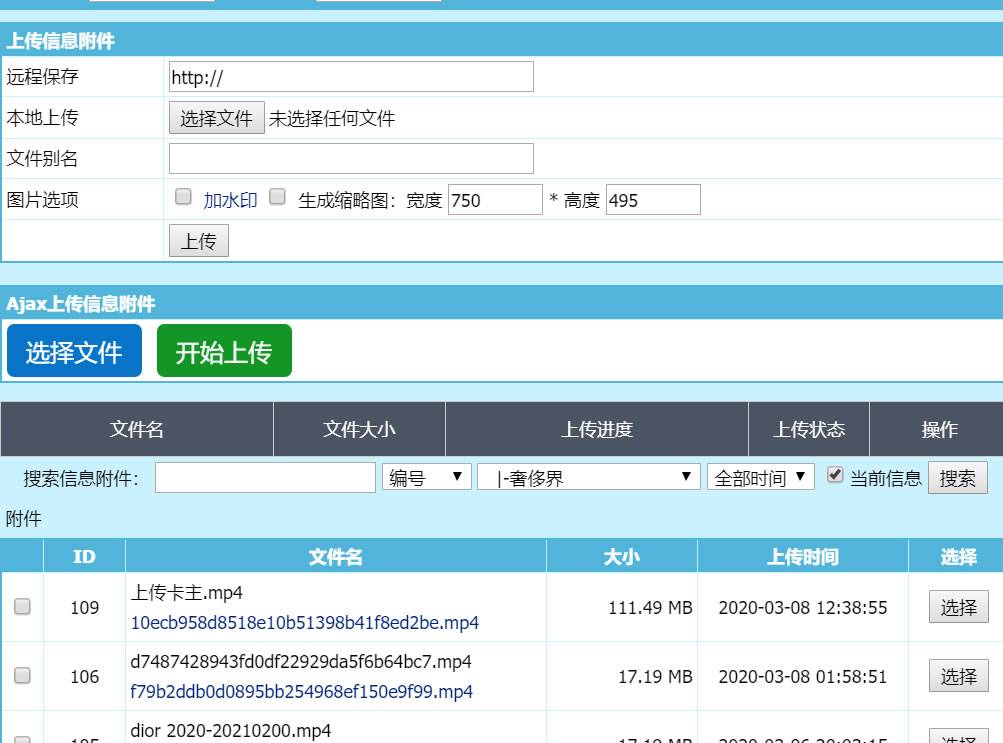The image size is (1003, 743).
Task: Click 选择 button for file ID 106
Action: point(958,676)
